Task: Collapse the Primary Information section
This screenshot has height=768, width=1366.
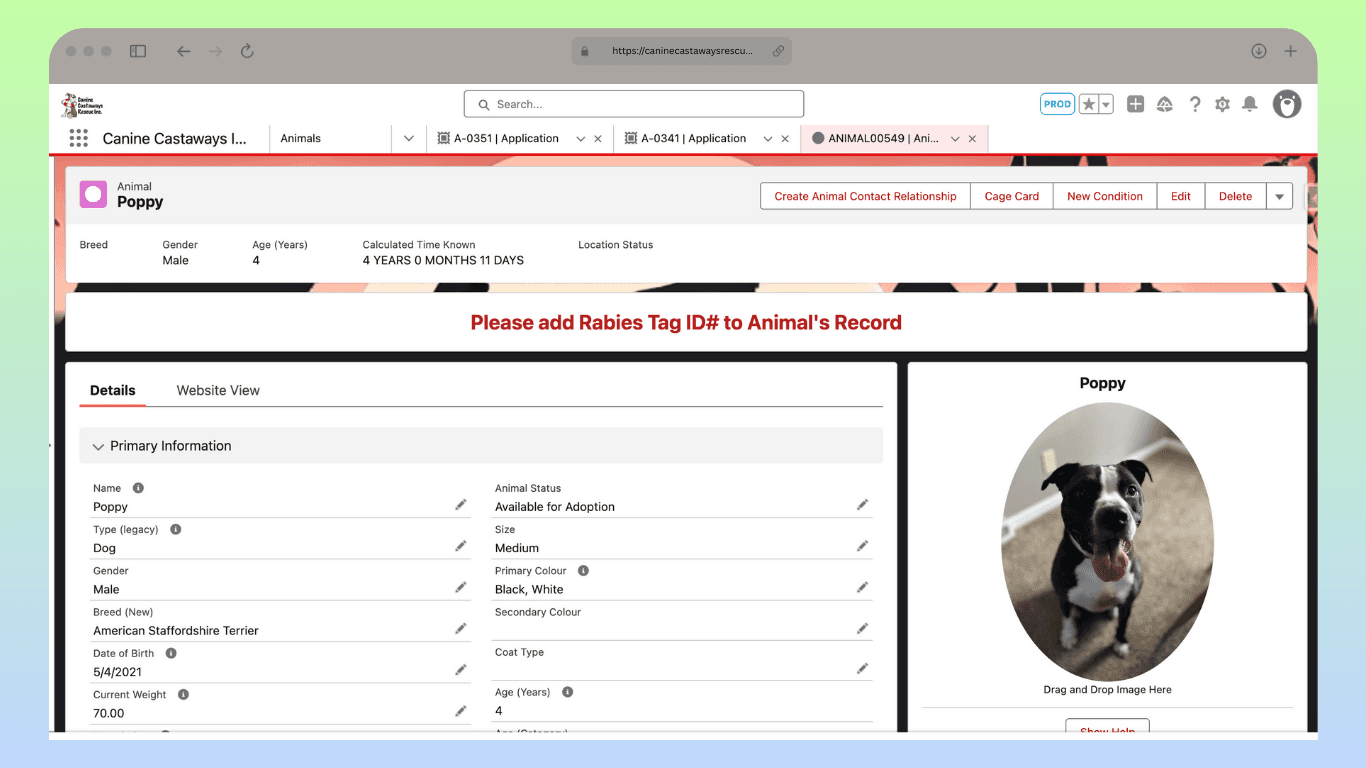Action: coord(98,446)
